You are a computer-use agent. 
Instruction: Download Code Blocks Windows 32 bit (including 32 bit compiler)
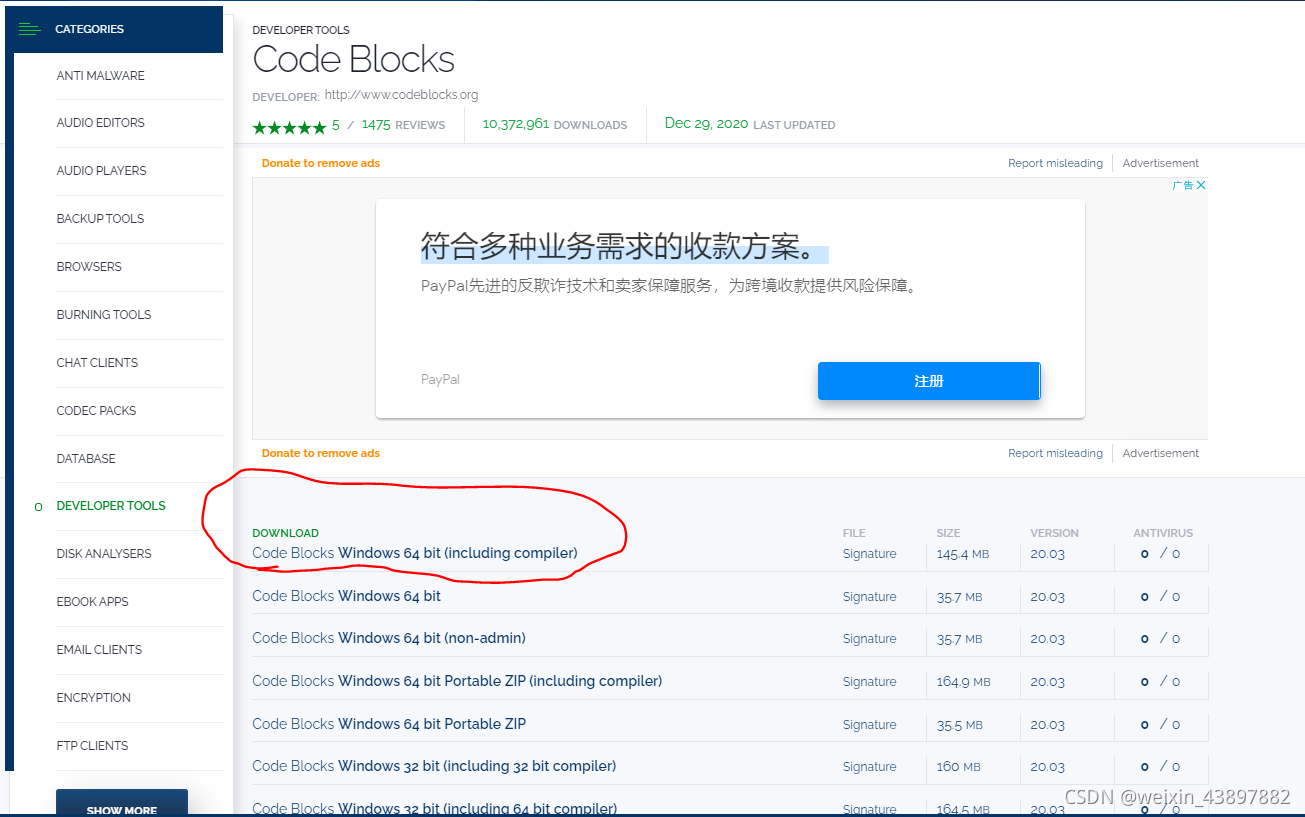(433, 765)
